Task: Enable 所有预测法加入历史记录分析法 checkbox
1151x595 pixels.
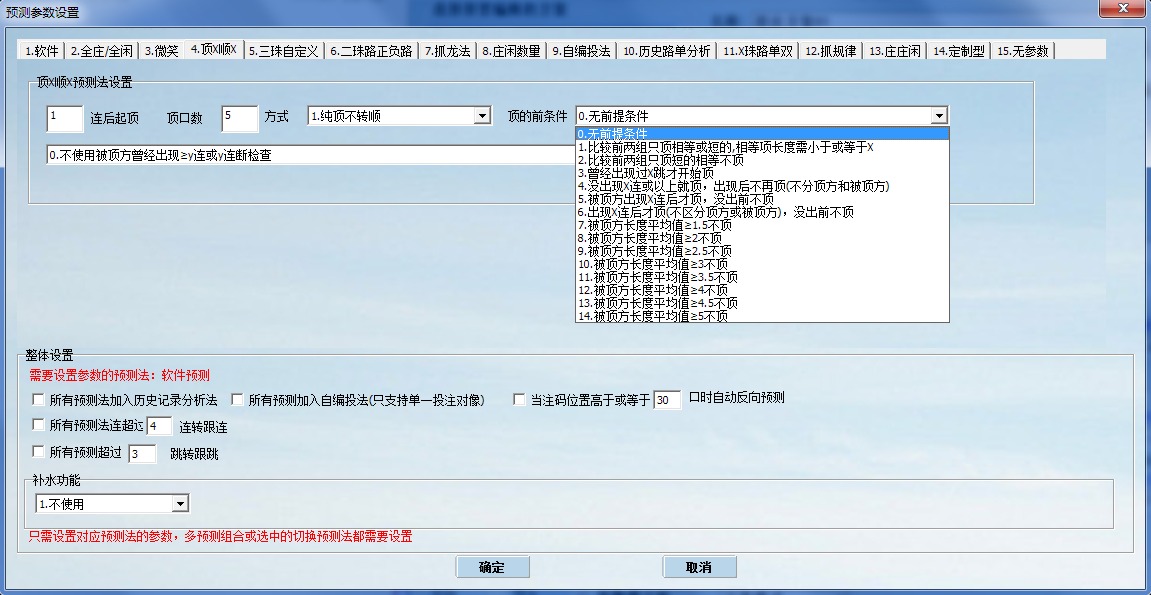Action: click(37, 397)
